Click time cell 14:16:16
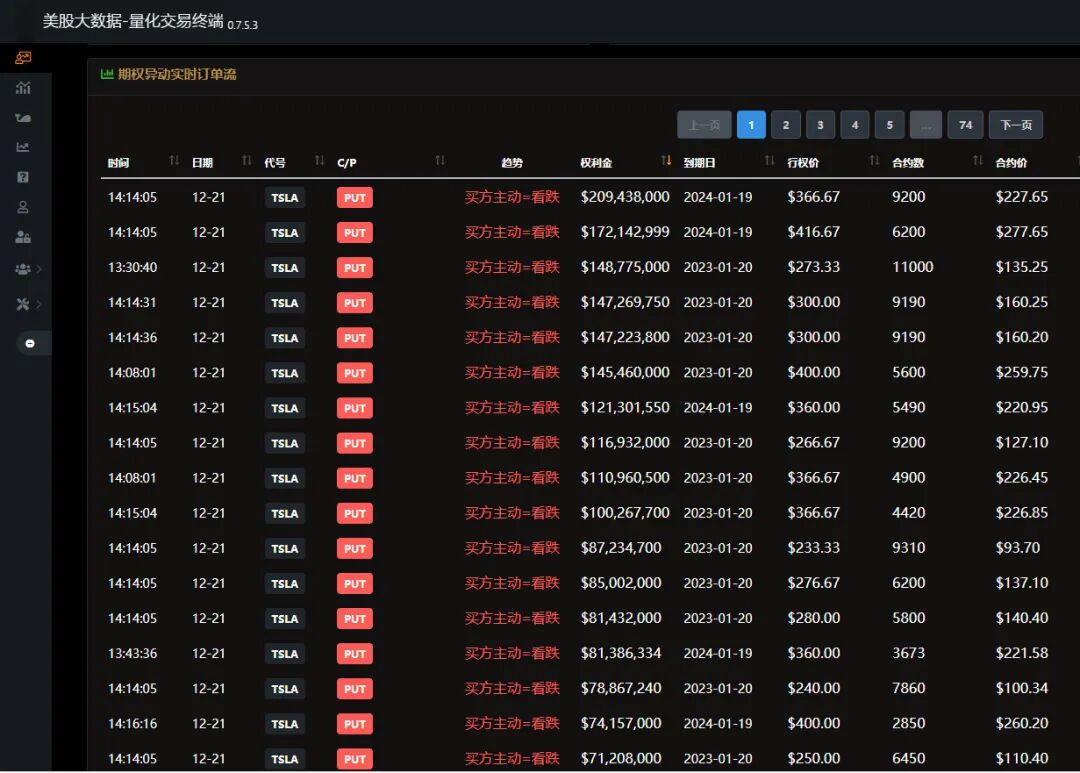The height and width of the screenshot is (773, 1080). point(132,724)
